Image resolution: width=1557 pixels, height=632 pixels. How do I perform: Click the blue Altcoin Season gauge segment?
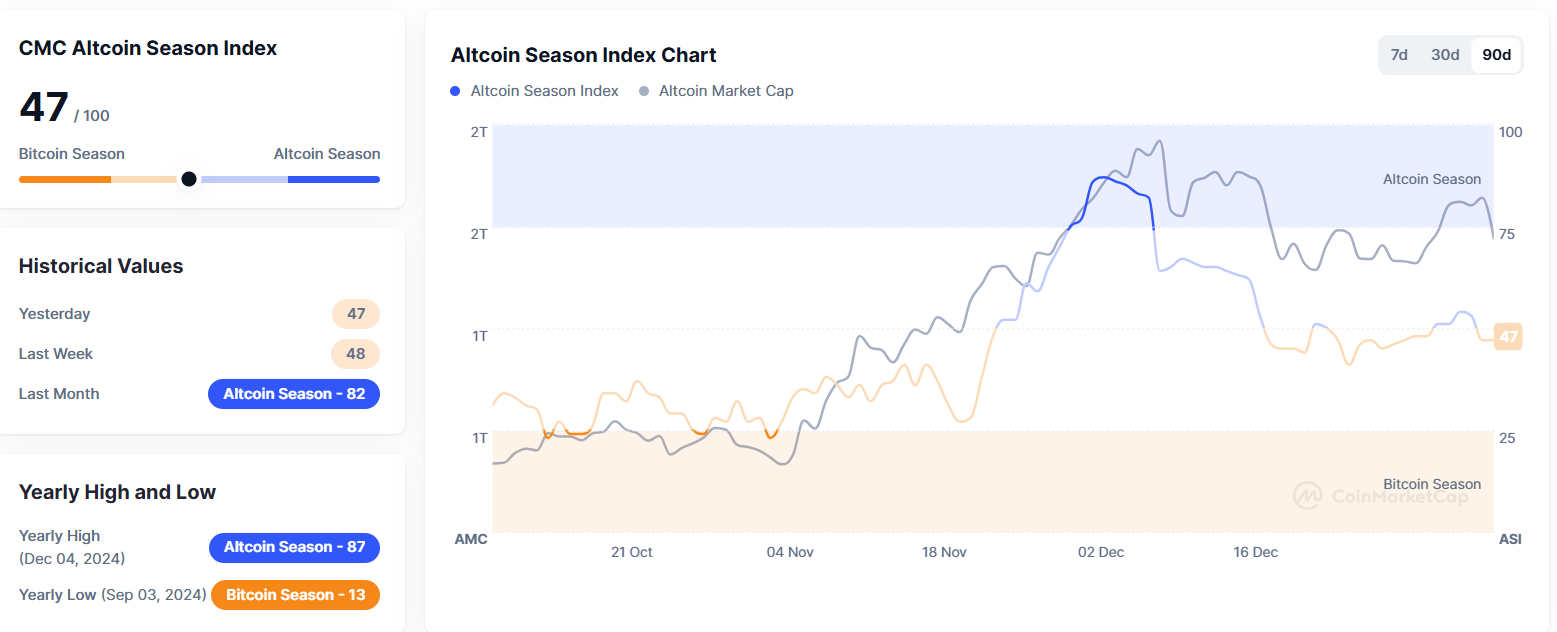(x=334, y=179)
